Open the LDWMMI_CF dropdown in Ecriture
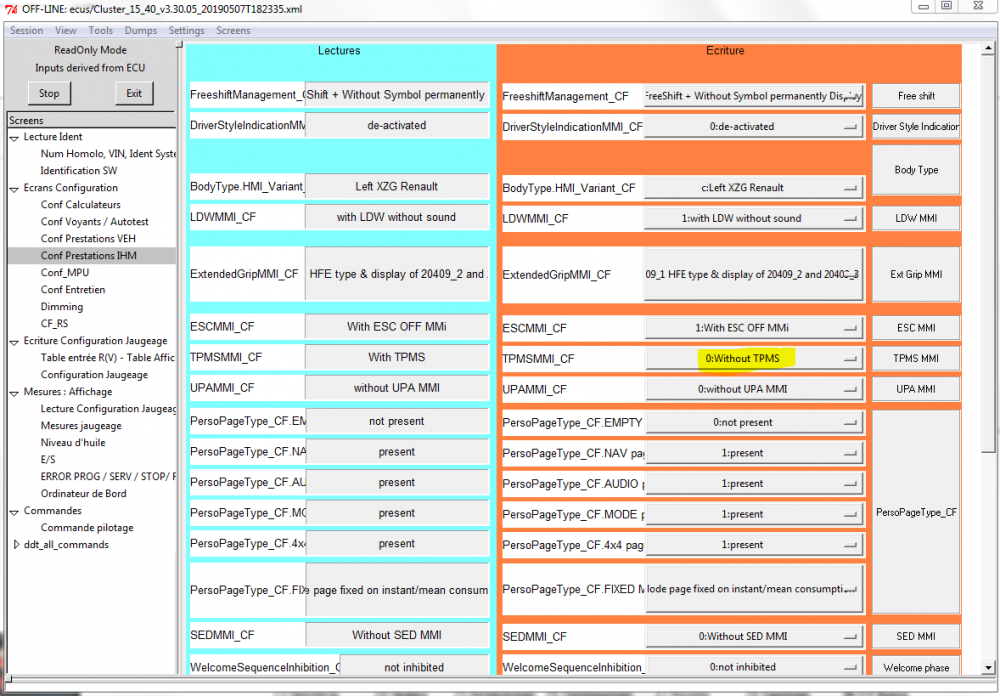 (754, 218)
